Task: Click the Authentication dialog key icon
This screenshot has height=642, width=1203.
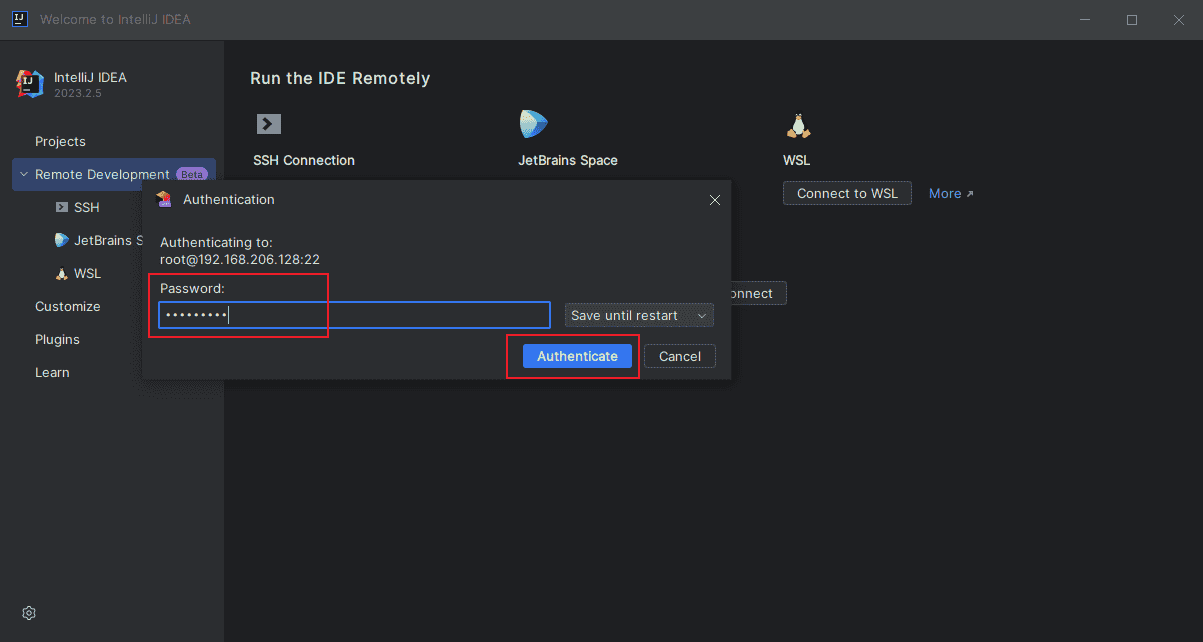Action: (164, 199)
